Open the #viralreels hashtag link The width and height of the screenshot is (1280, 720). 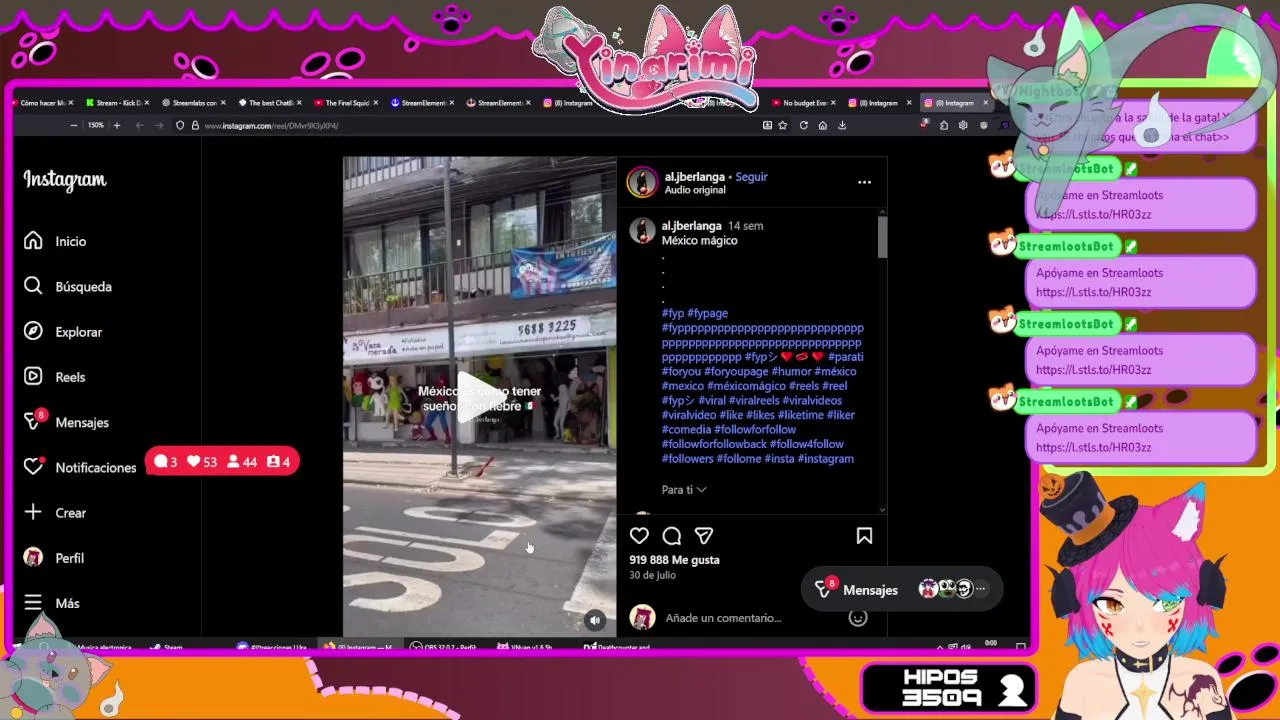[754, 400]
